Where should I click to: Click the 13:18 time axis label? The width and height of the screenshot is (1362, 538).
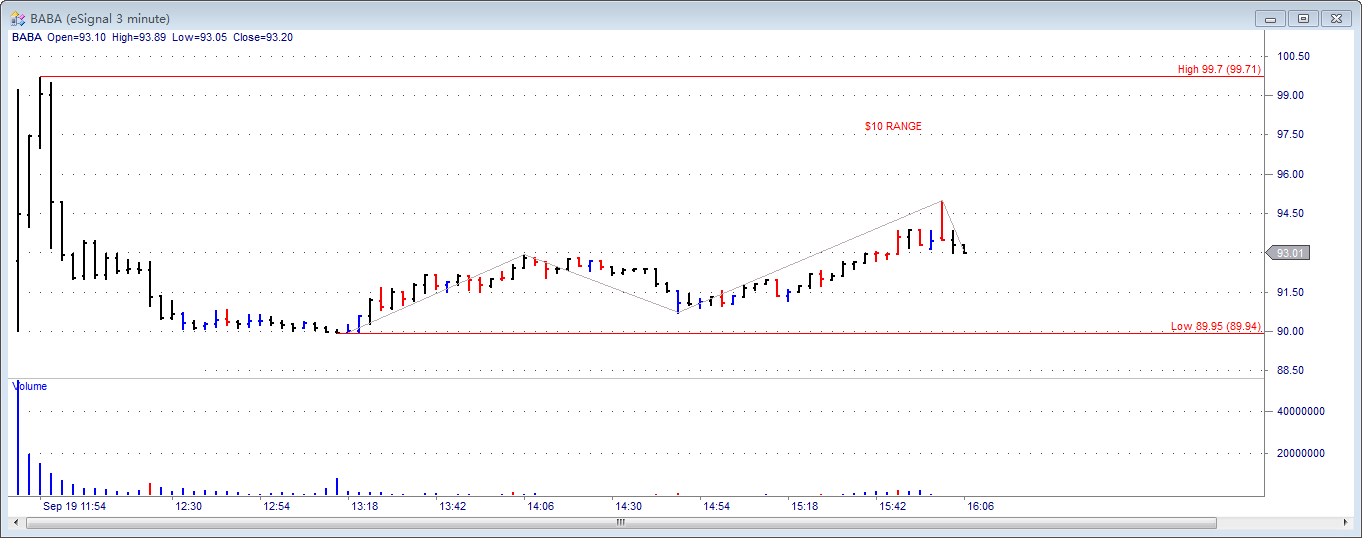click(365, 506)
